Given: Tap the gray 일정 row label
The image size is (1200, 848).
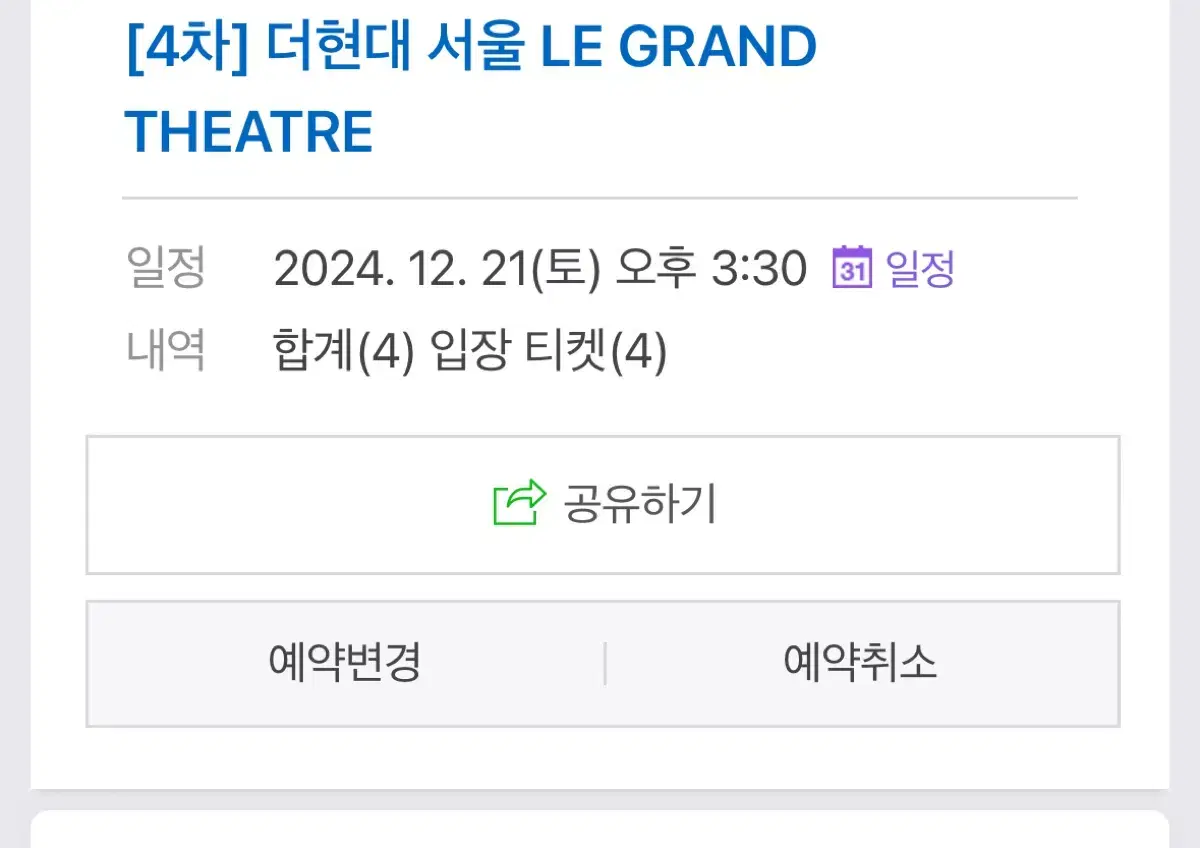Looking at the screenshot, I should click(165, 267).
